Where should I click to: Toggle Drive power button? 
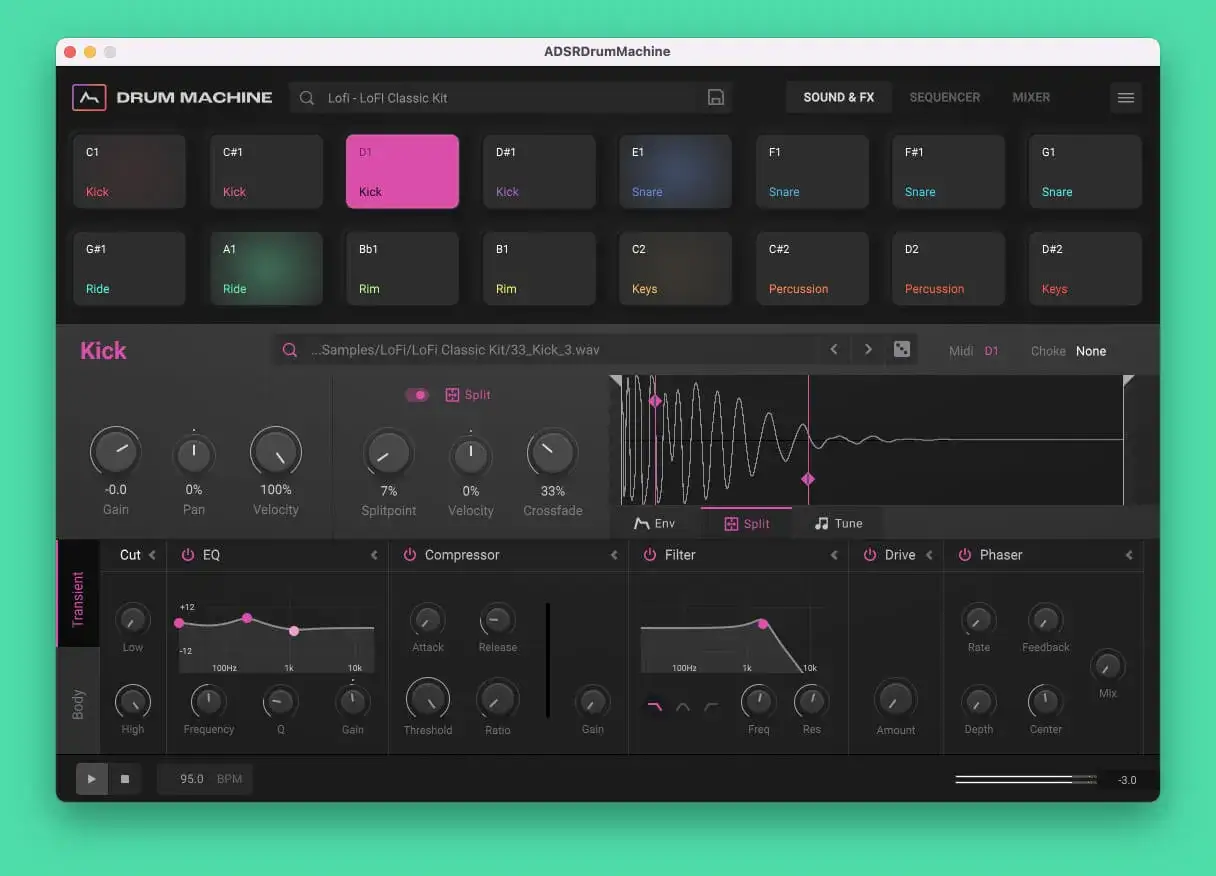tap(869, 555)
